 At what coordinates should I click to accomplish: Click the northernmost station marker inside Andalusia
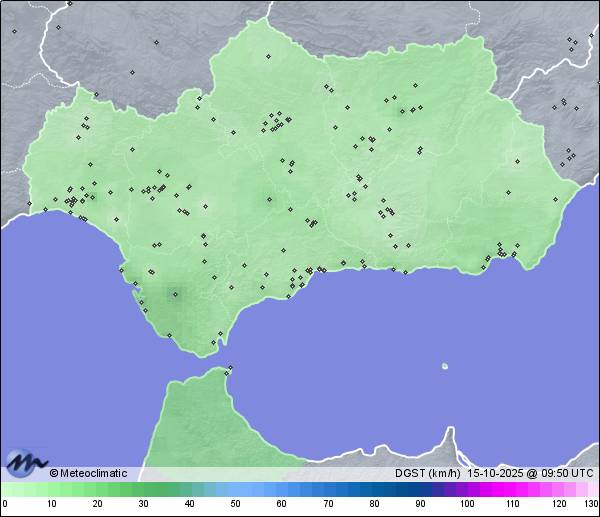pos(267,56)
